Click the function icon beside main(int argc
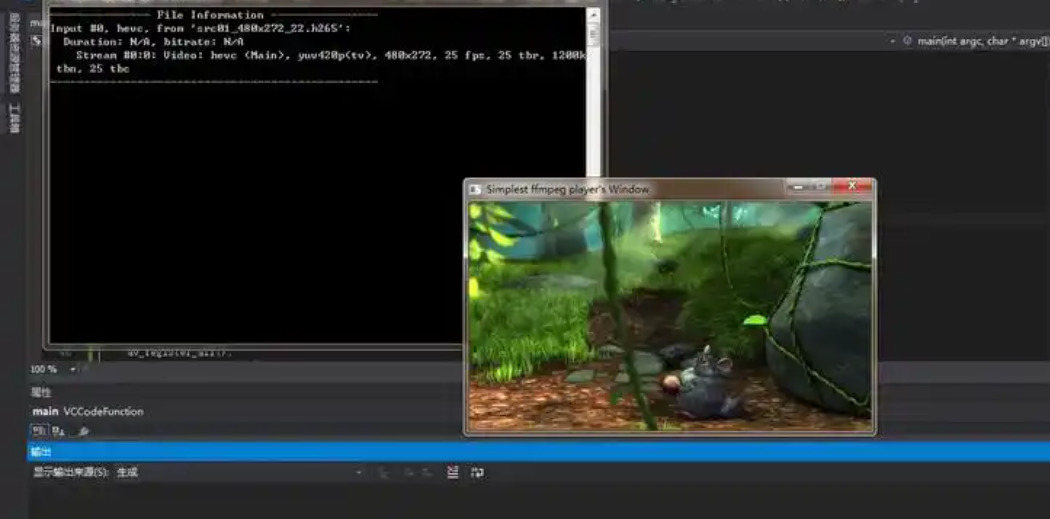The height and width of the screenshot is (519, 1050). click(x=907, y=41)
